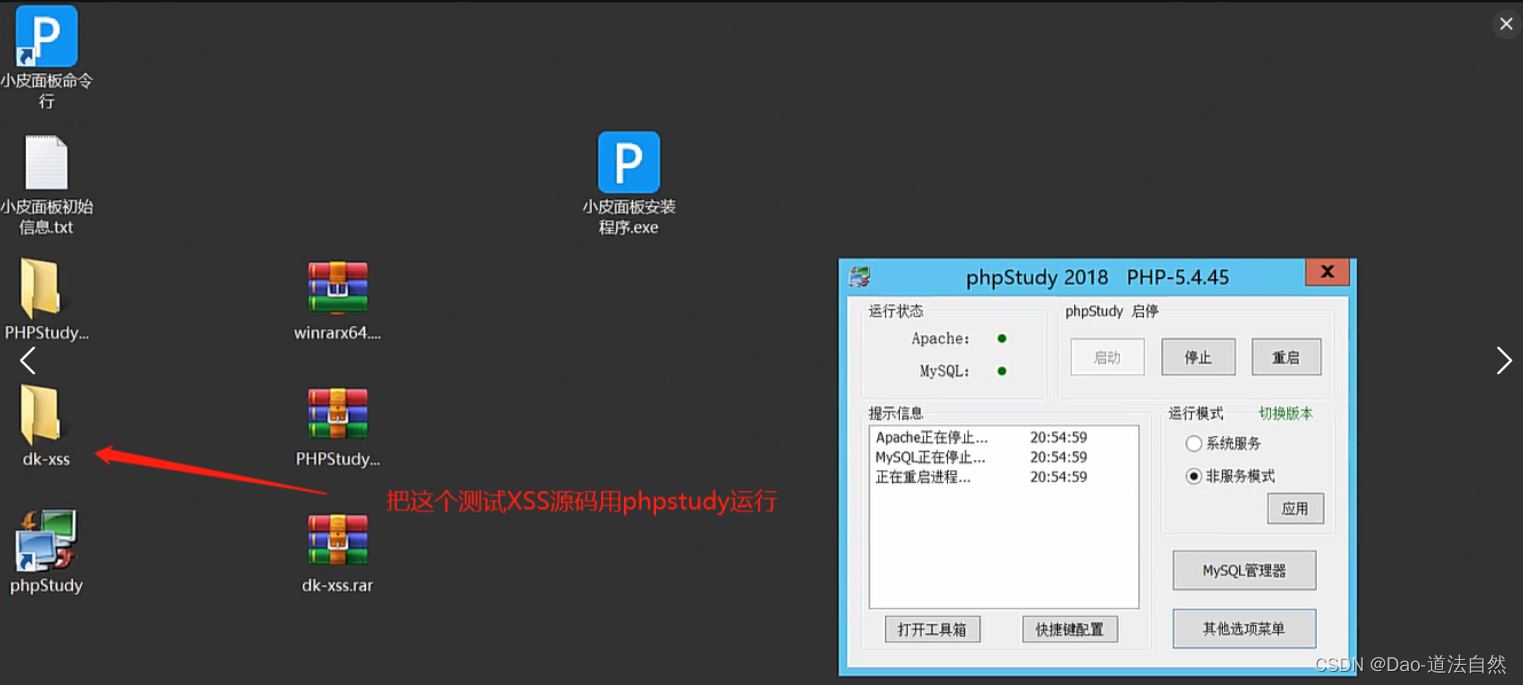Open the 小皮面板初始信息.txt file icon
The width and height of the screenshot is (1523, 685).
46,162
